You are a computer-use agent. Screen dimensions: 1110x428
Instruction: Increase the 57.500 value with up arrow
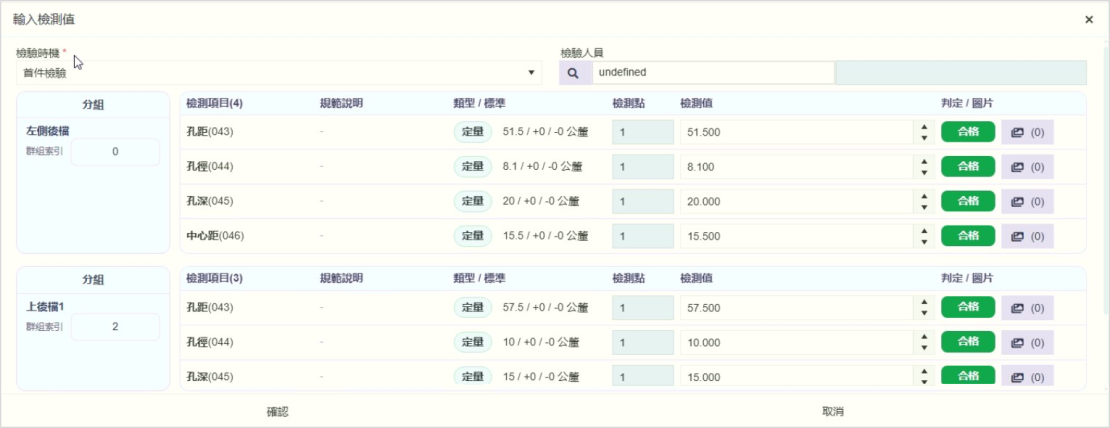pos(924,302)
